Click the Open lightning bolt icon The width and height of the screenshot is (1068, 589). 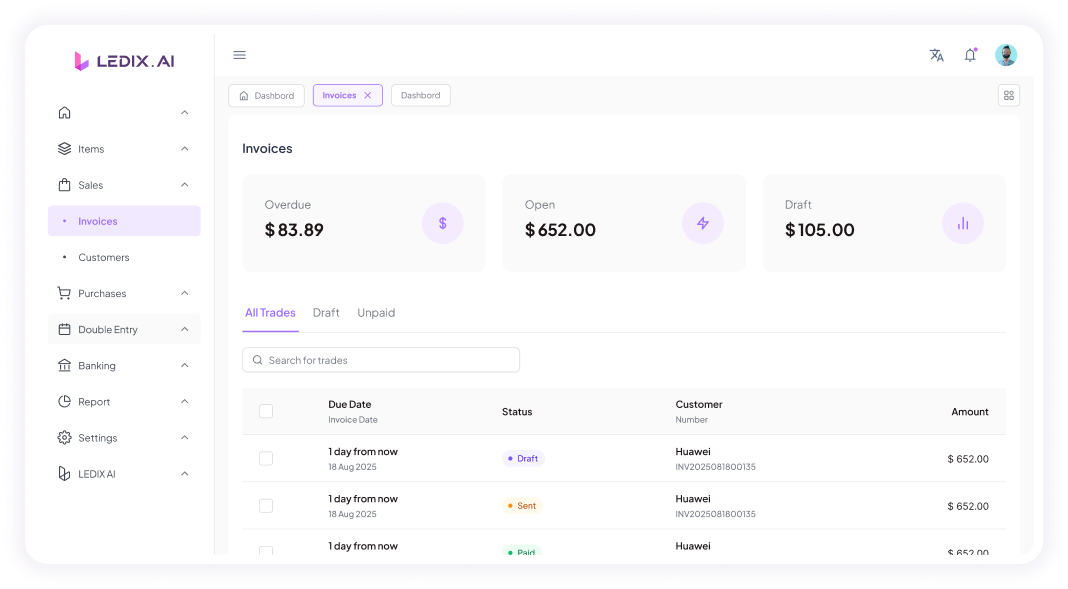702,223
